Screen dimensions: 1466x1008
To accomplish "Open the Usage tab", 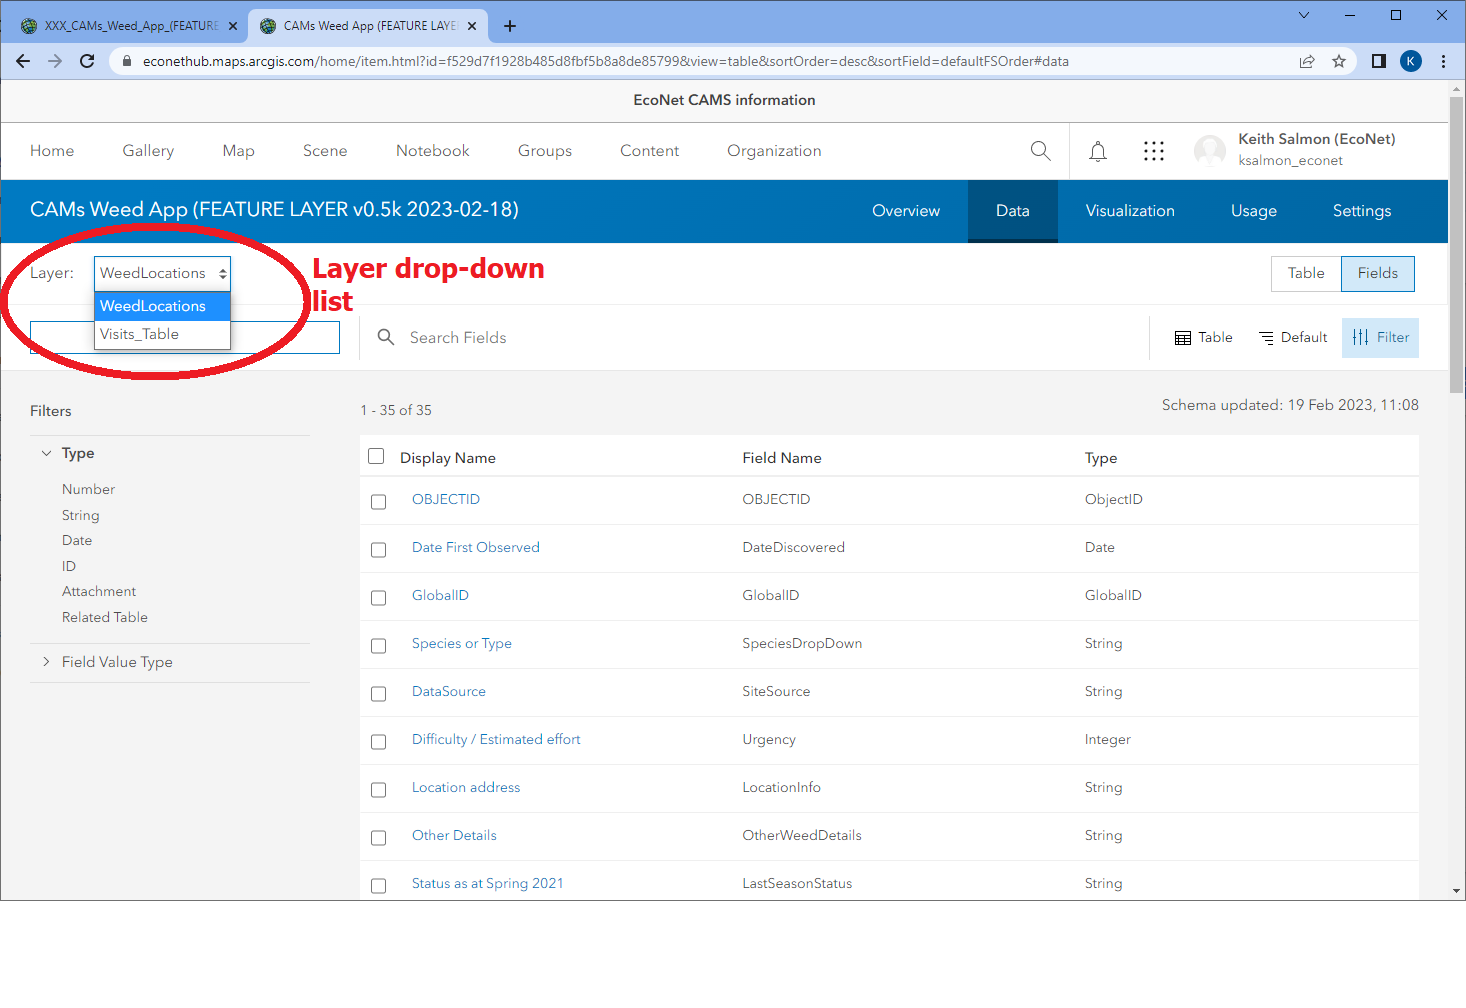I will [x=1254, y=211].
